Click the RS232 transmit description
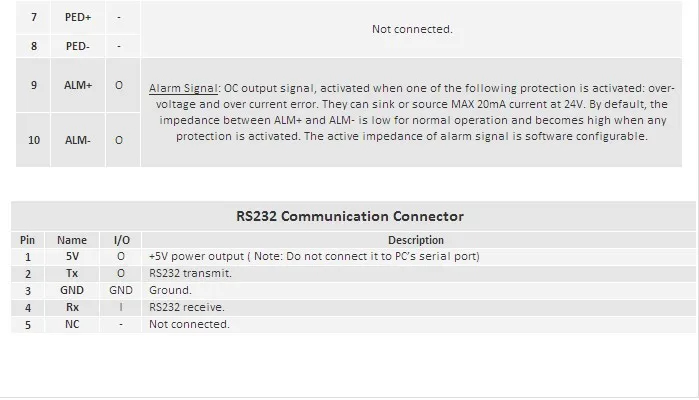 pos(190,273)
